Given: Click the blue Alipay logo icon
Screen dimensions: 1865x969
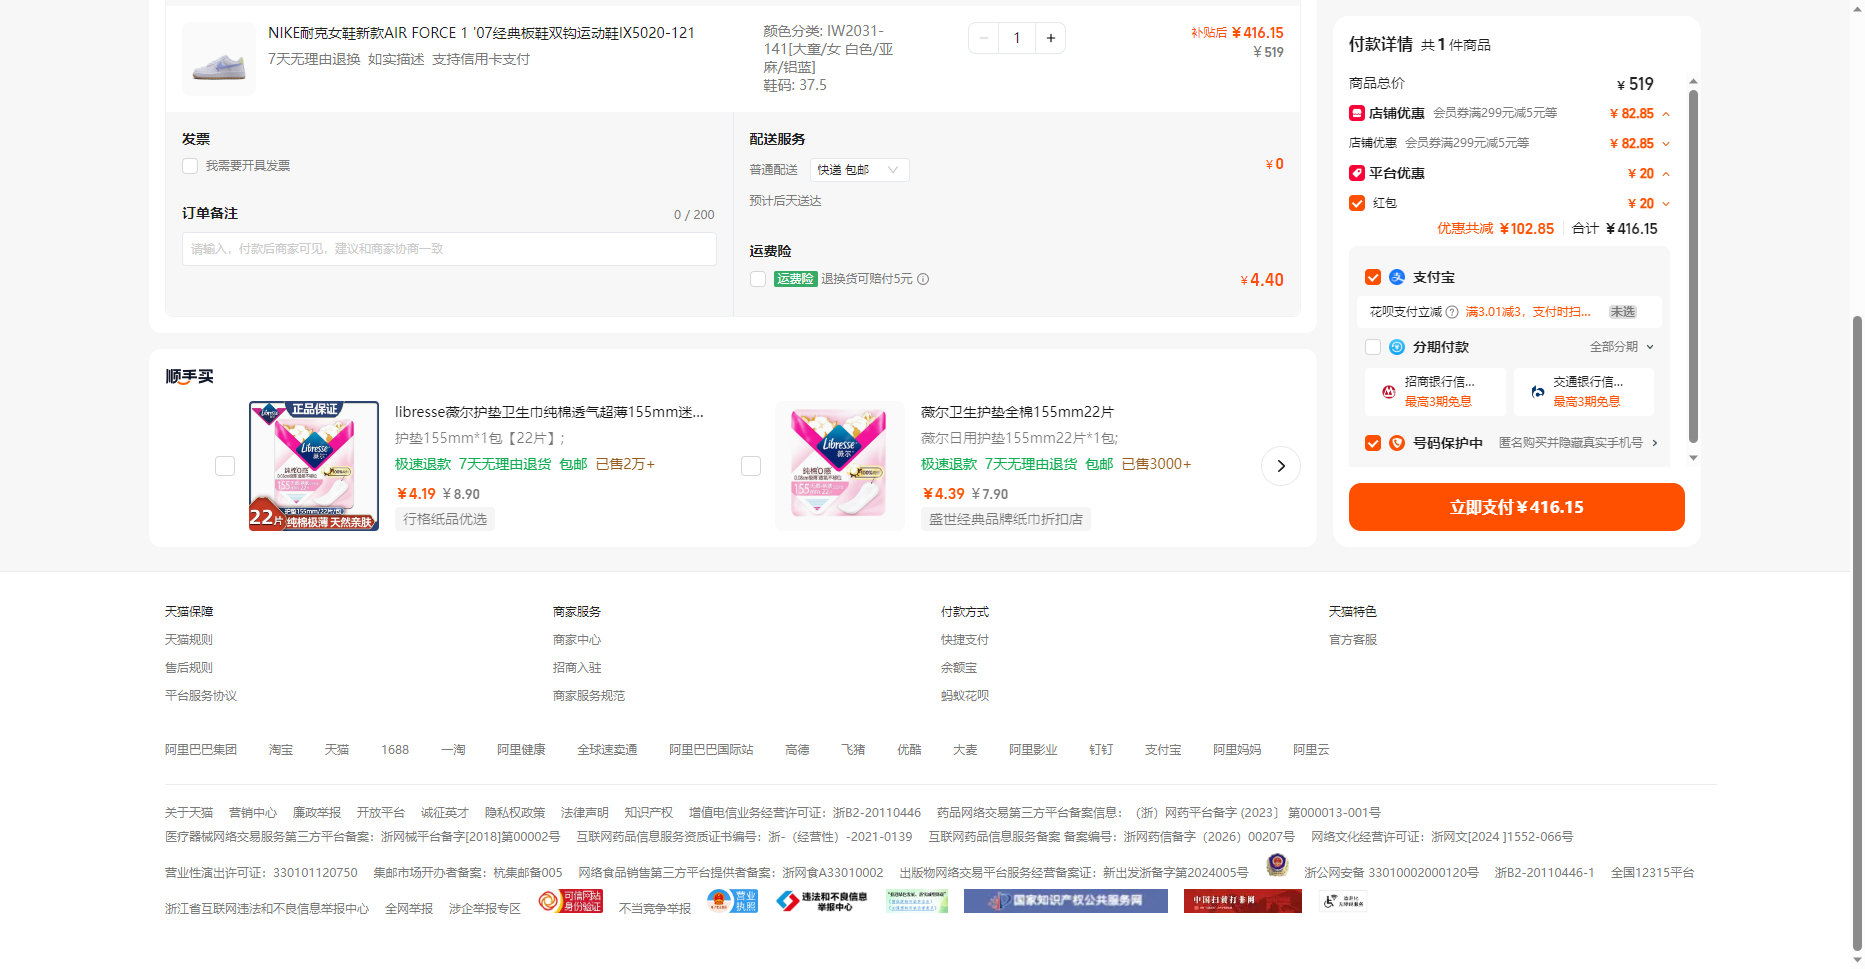Looking at the screenshot, I should pyautogui.click(x=1397, y=277).
